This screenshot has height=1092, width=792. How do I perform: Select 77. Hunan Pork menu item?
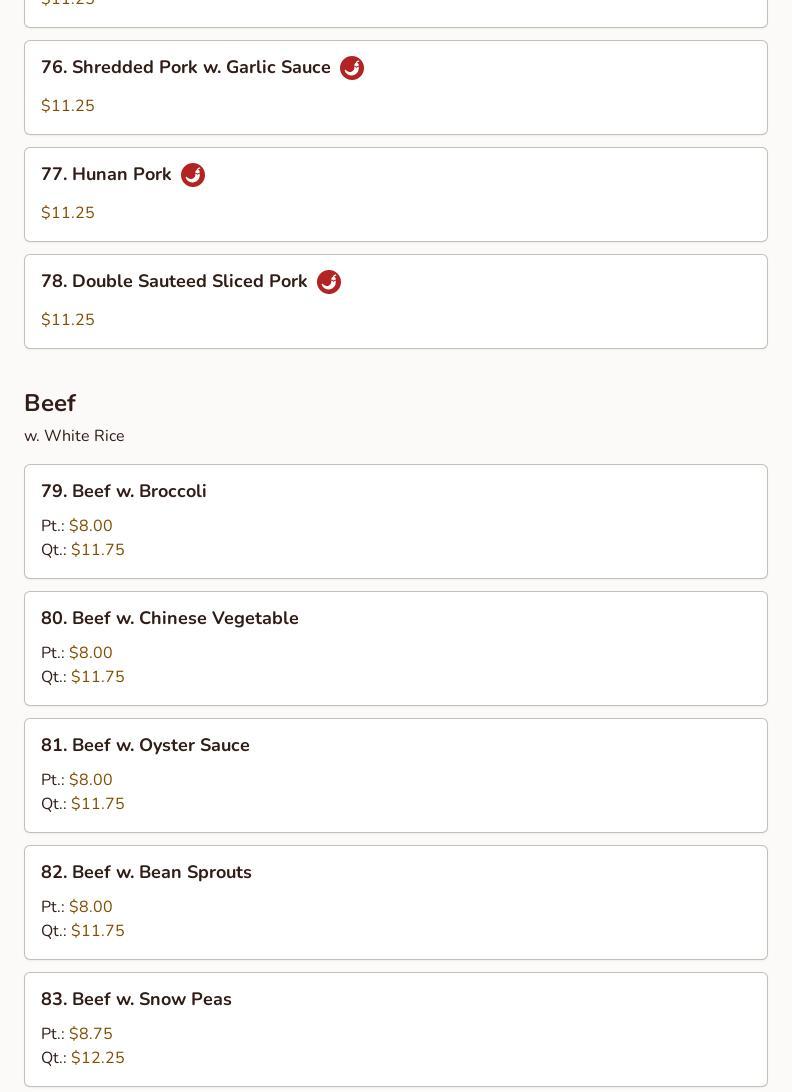click(x=106, y=175)
